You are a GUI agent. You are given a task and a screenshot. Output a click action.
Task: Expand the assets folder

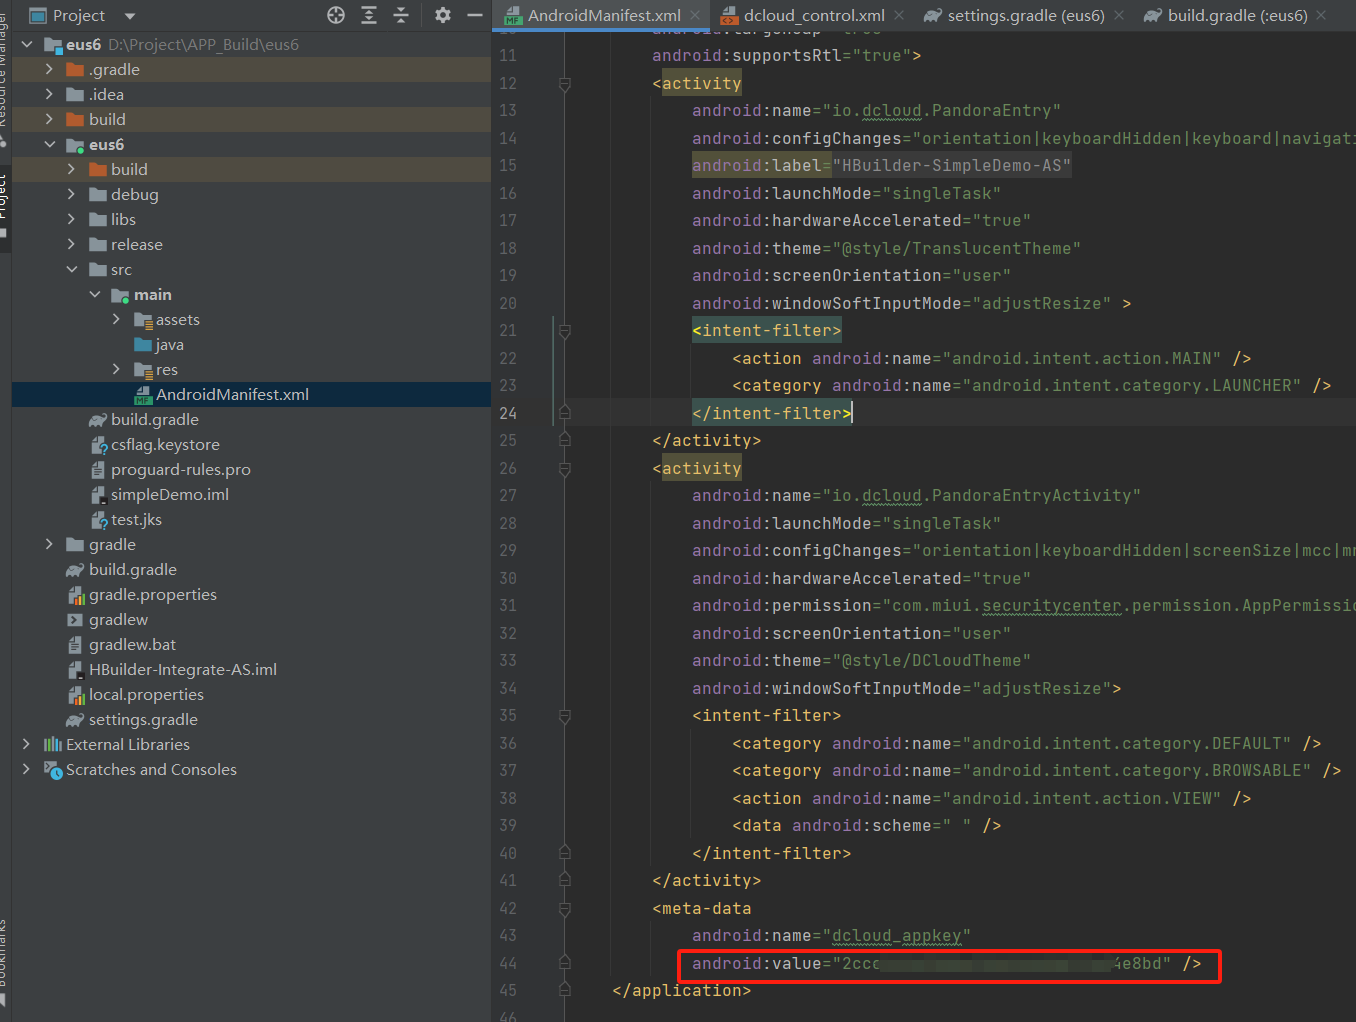point(117,319)
